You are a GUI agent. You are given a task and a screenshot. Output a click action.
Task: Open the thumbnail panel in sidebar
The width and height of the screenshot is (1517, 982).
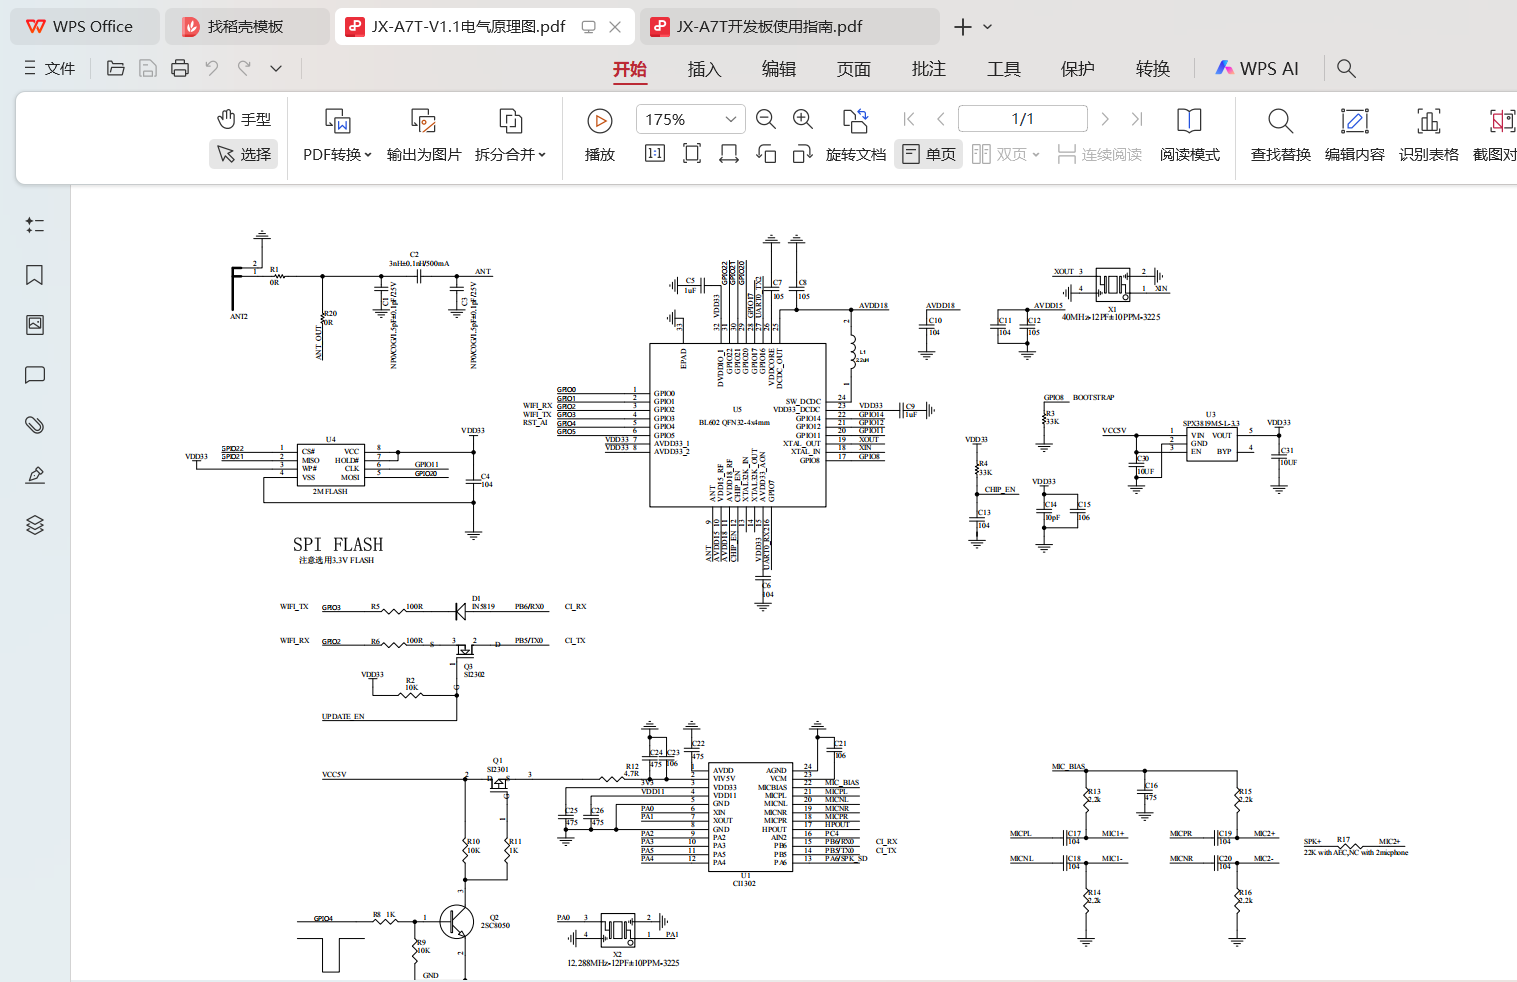35,325
